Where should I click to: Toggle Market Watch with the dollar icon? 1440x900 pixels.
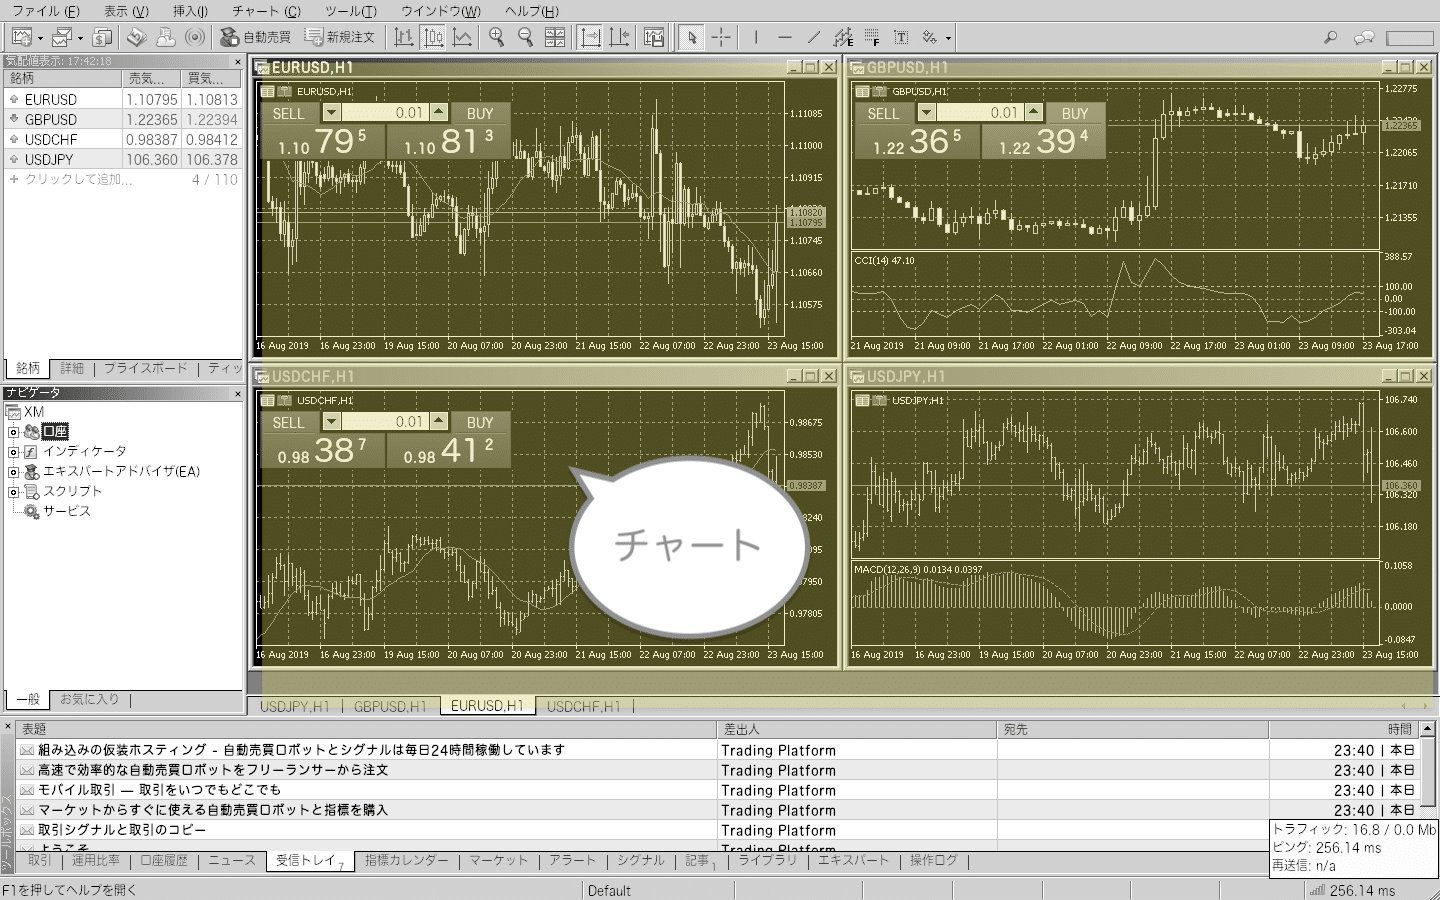coord(102,38)
